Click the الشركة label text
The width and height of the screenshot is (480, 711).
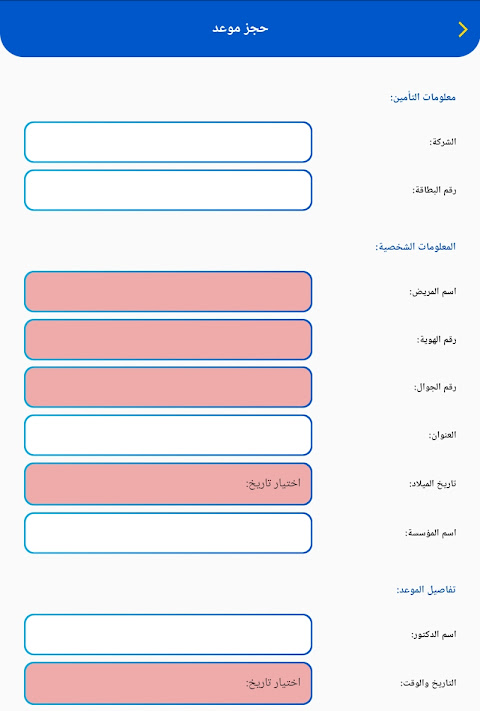pyautogui.click(x=443, y=142)
